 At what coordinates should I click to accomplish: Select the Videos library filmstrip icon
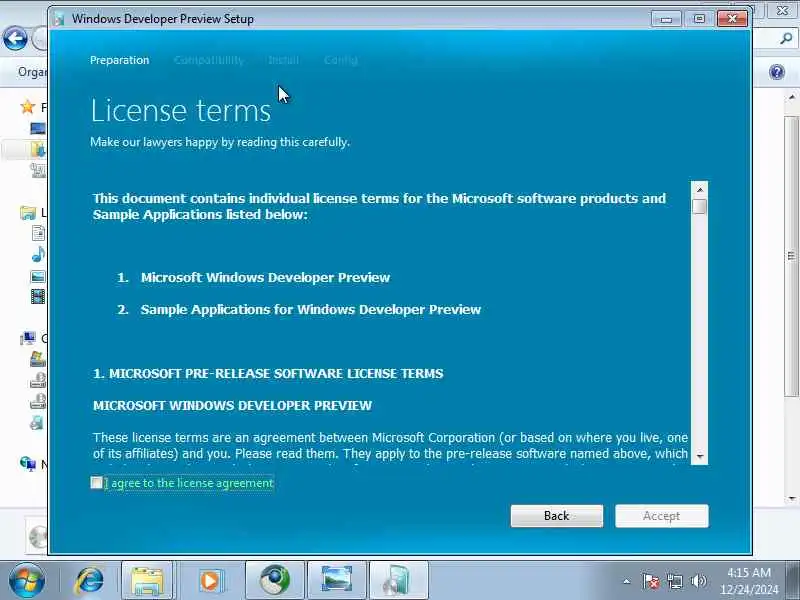(38, 296)
